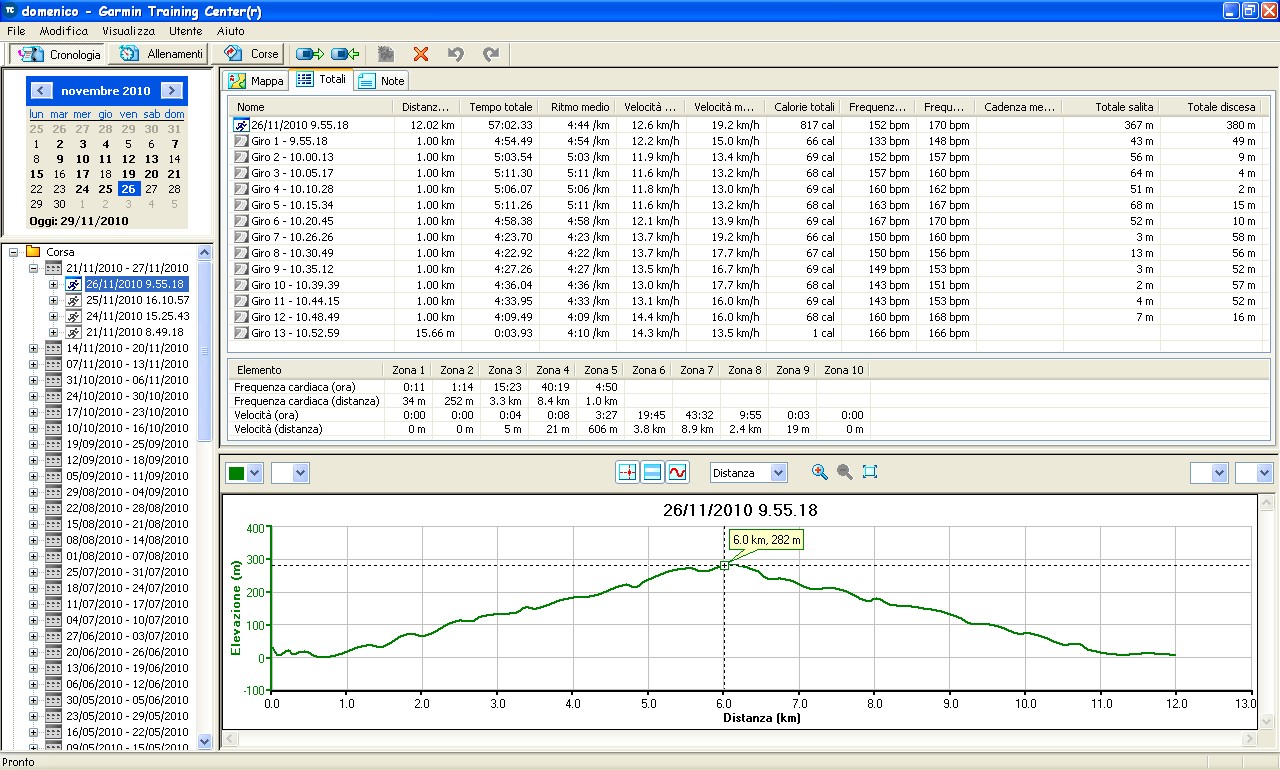
Task: Open the Allenamenti view
Action: pyautogui.click(x=162, y=54)
